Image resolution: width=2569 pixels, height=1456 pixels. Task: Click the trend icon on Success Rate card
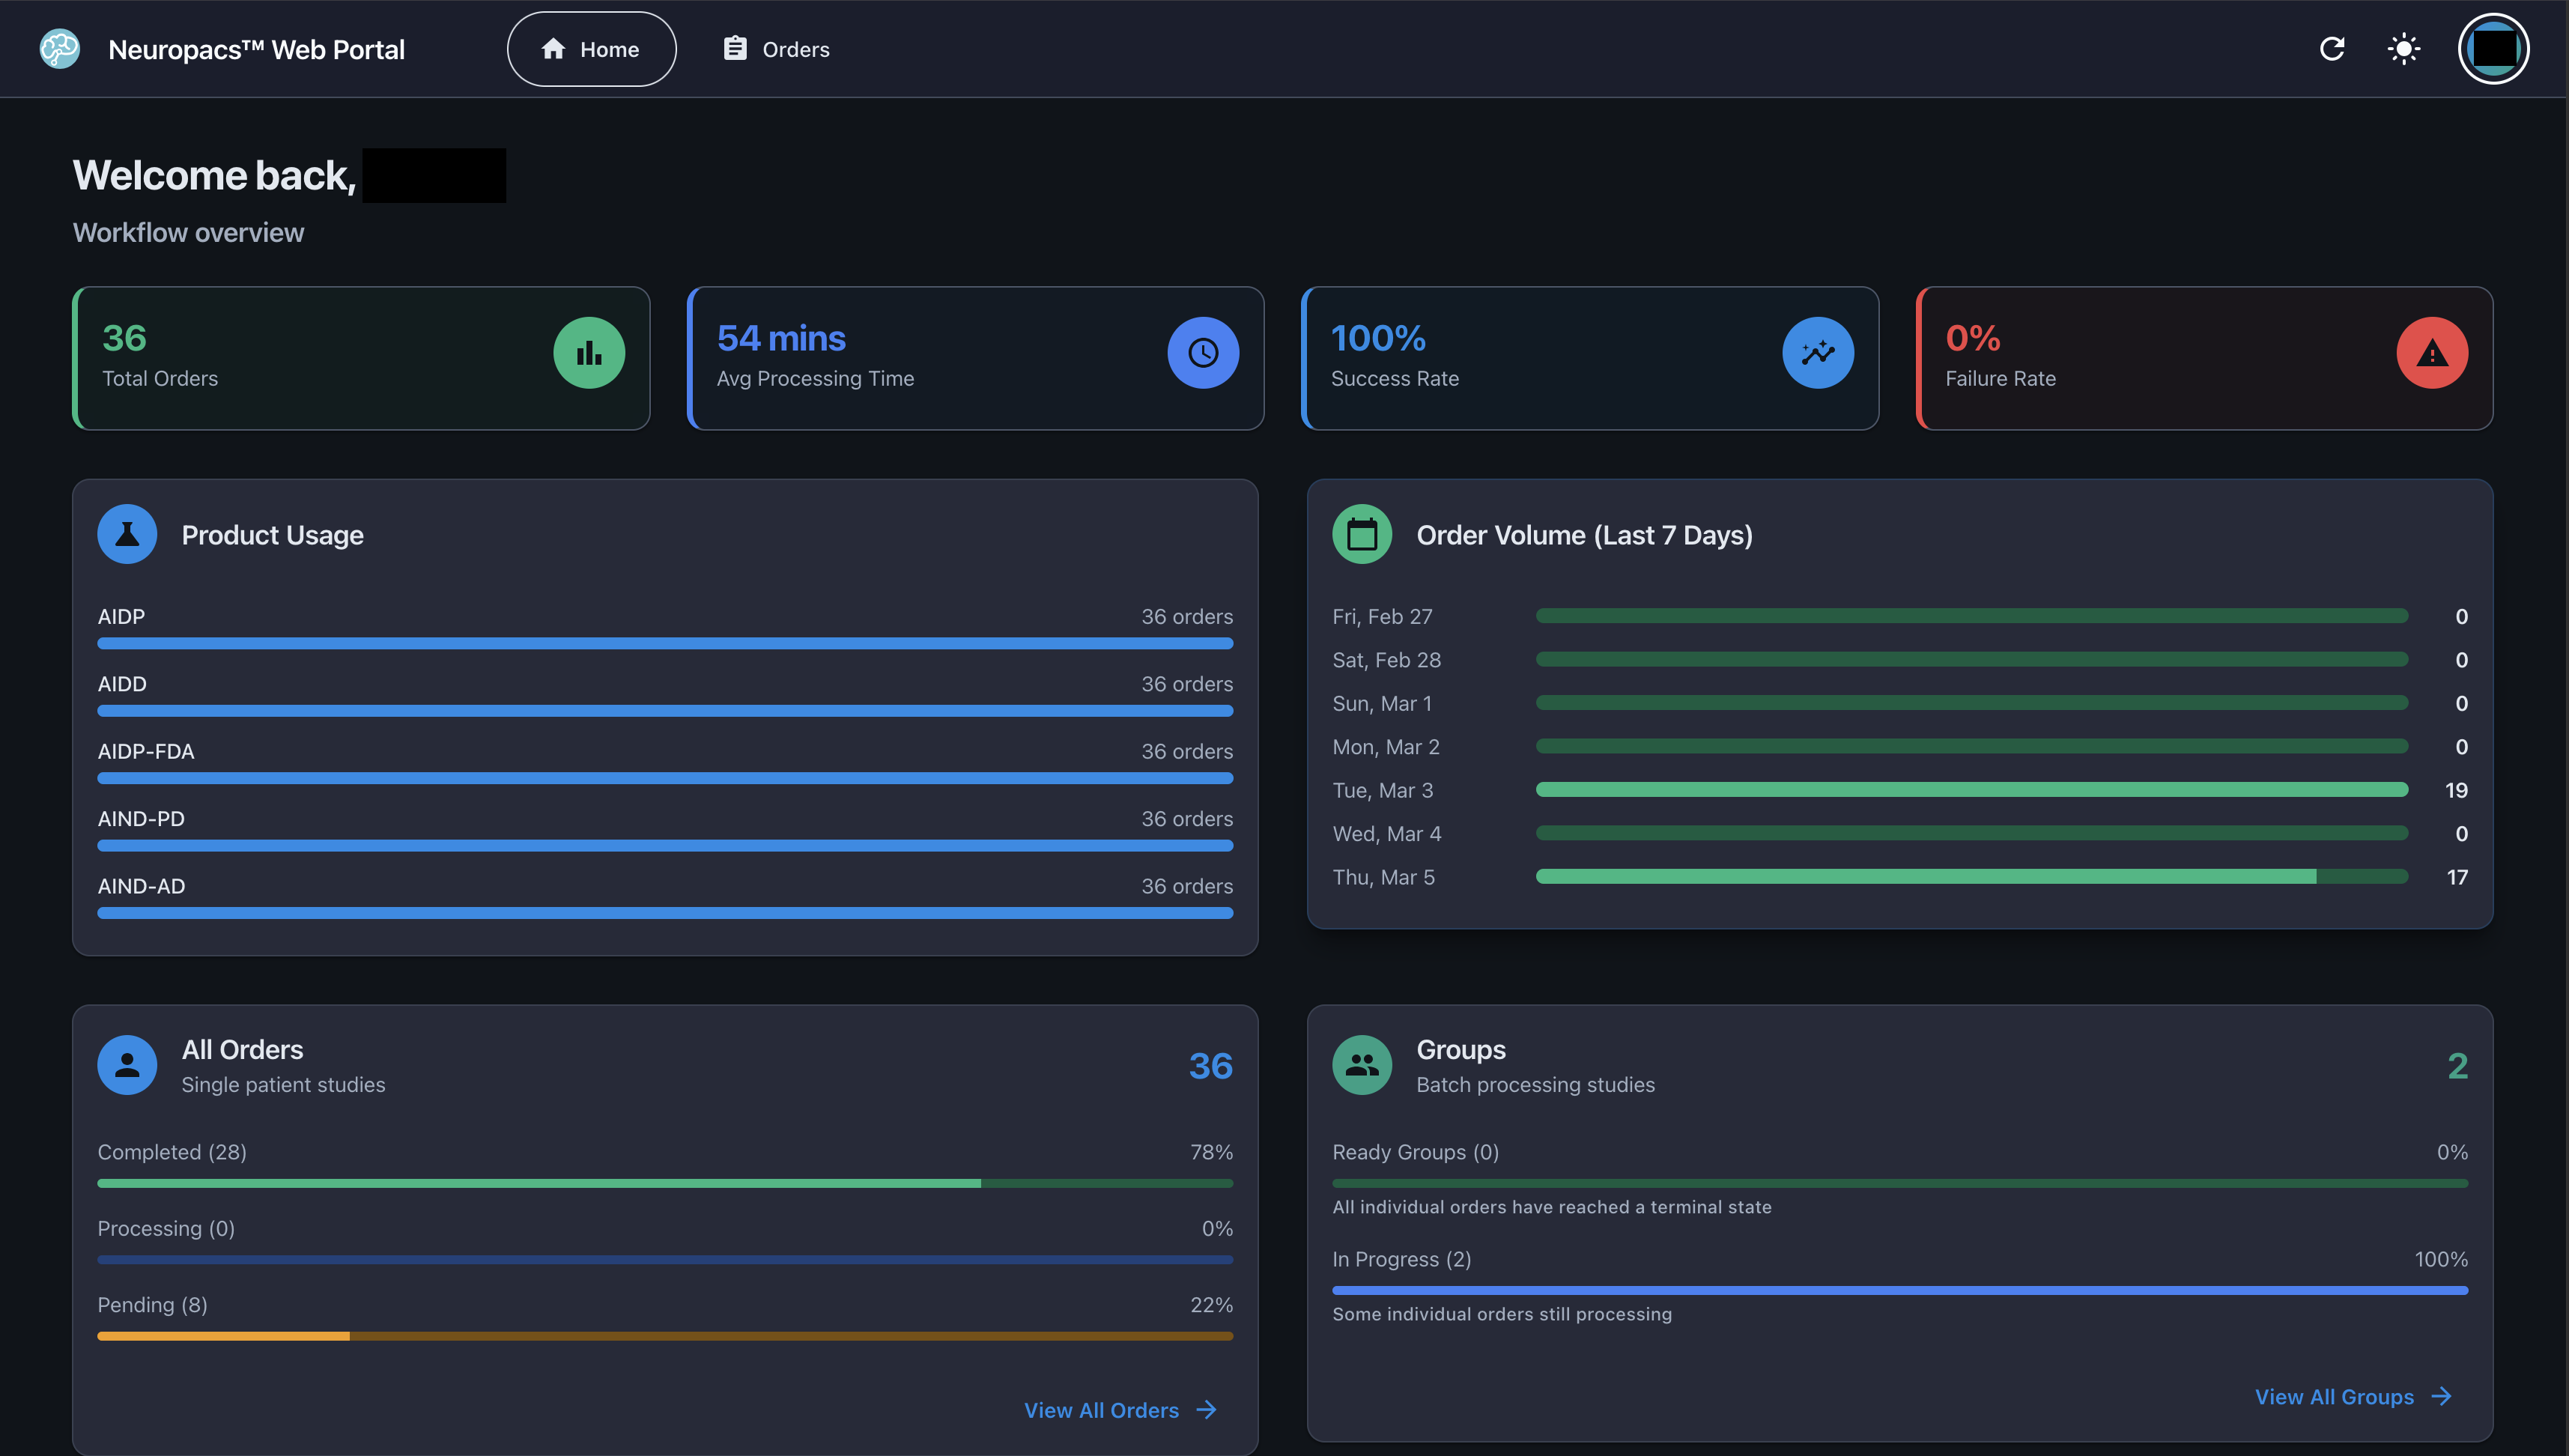(x=1818, y=352)
